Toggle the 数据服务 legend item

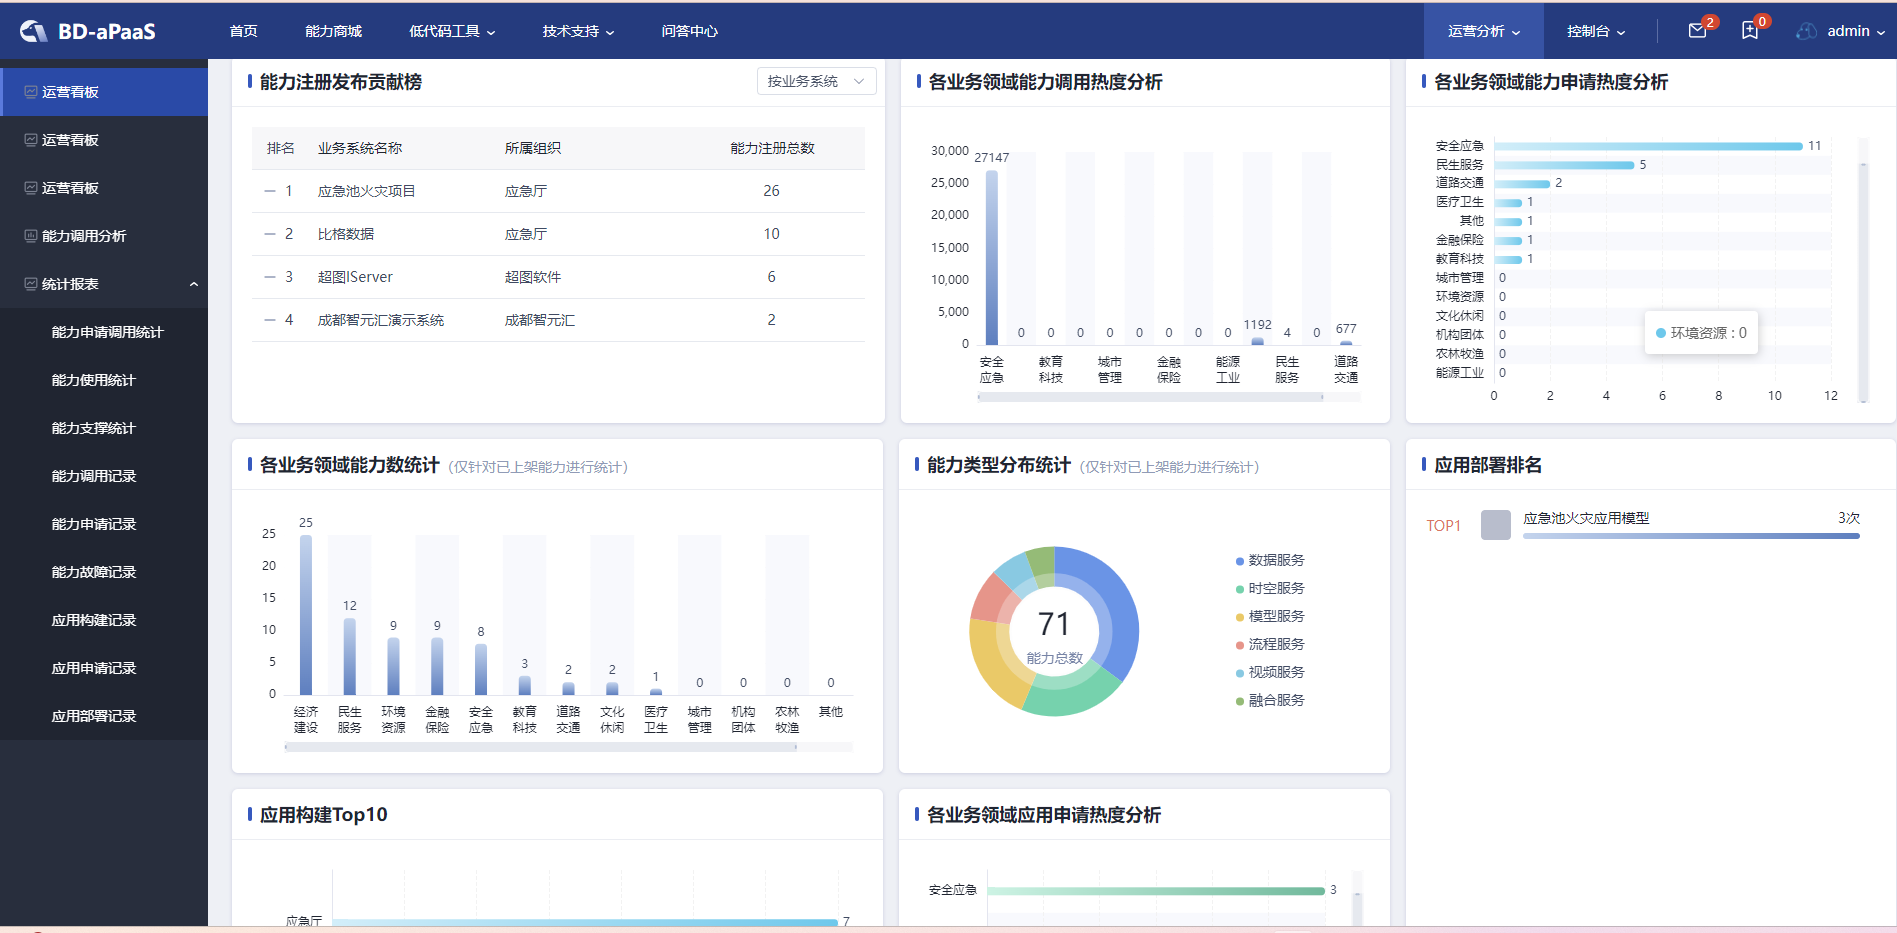[1270, 560]
